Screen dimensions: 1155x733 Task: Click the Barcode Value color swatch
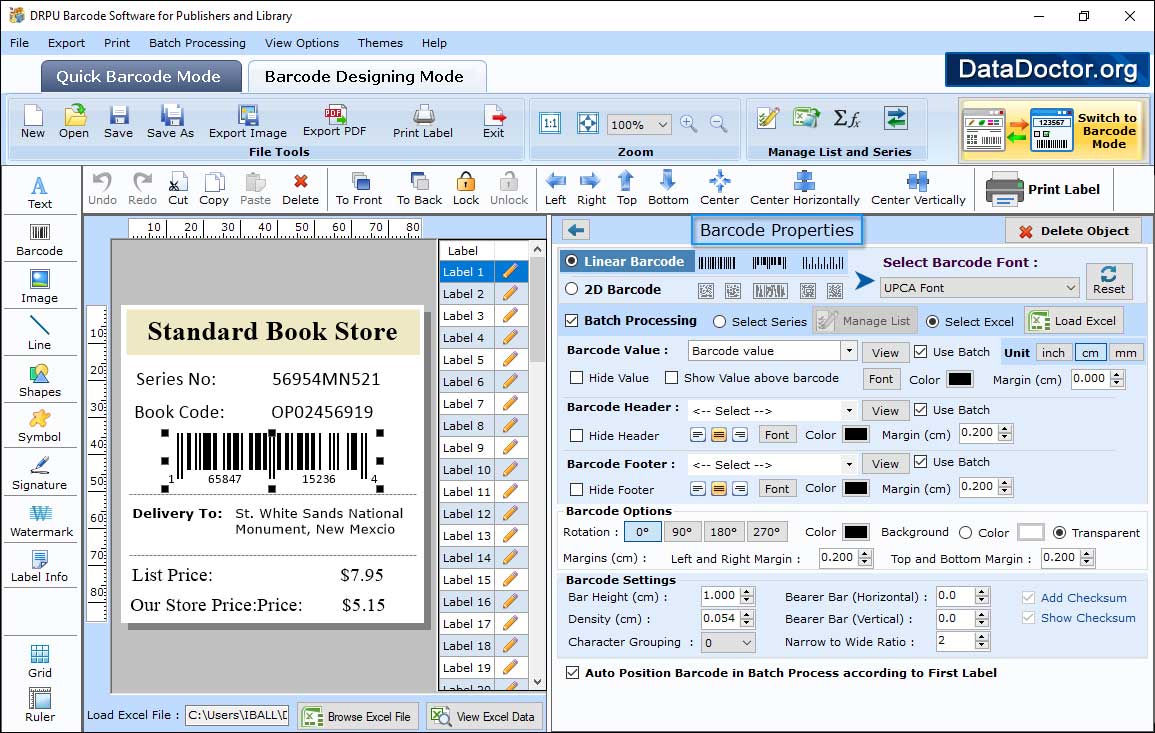tap(960, 379)
